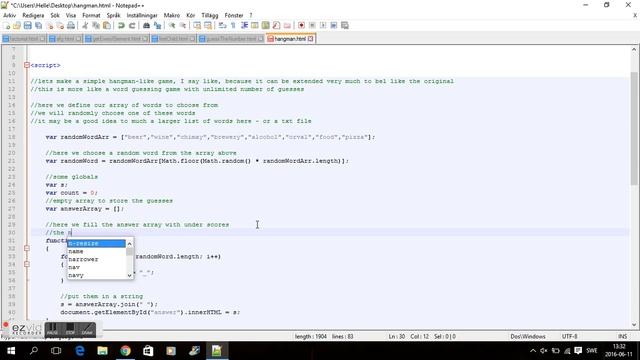The image size is (640, 360).
Task: Click the editor vertical scrollbar thumb
Action: pos(634,128)
